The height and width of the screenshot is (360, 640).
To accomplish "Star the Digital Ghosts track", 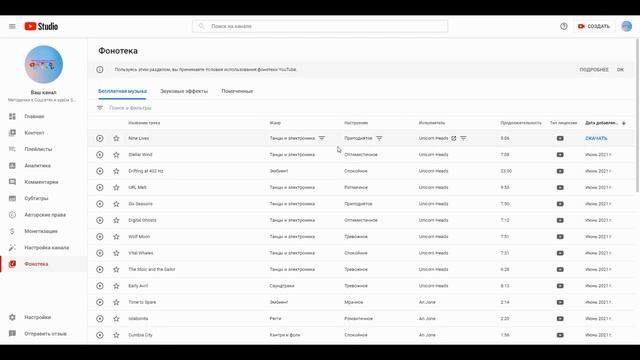I will click(x=116, y=220).
